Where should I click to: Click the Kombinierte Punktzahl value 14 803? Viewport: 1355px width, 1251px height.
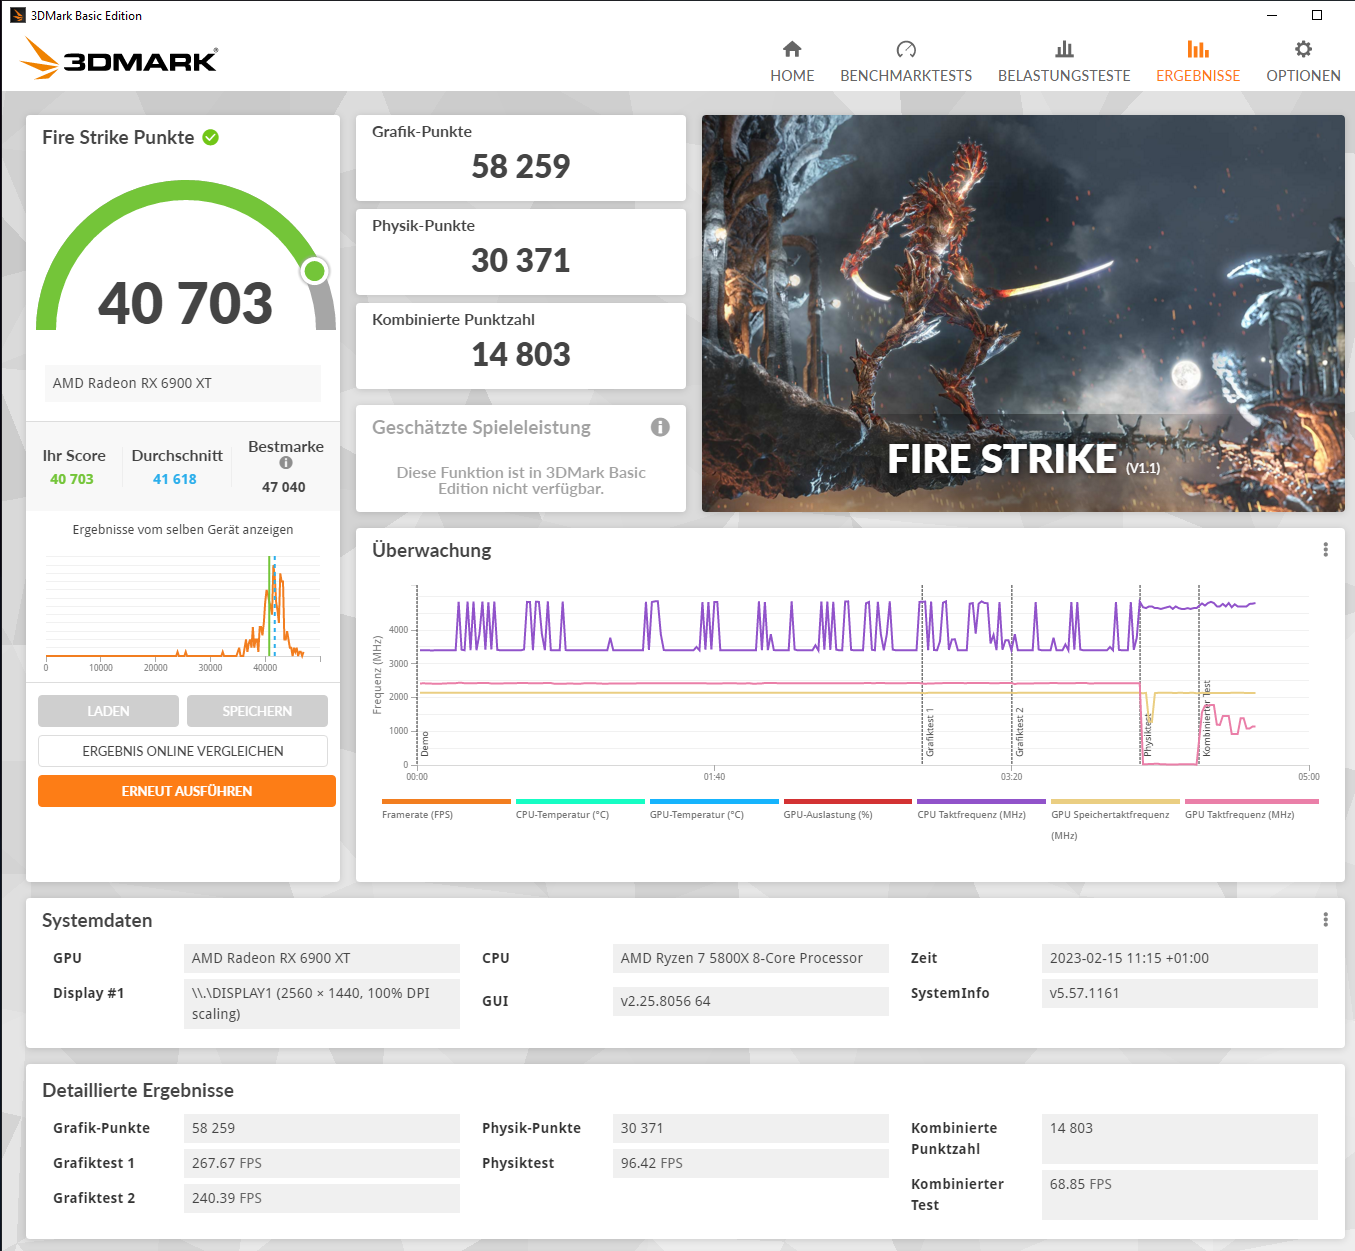coord(521,354)
